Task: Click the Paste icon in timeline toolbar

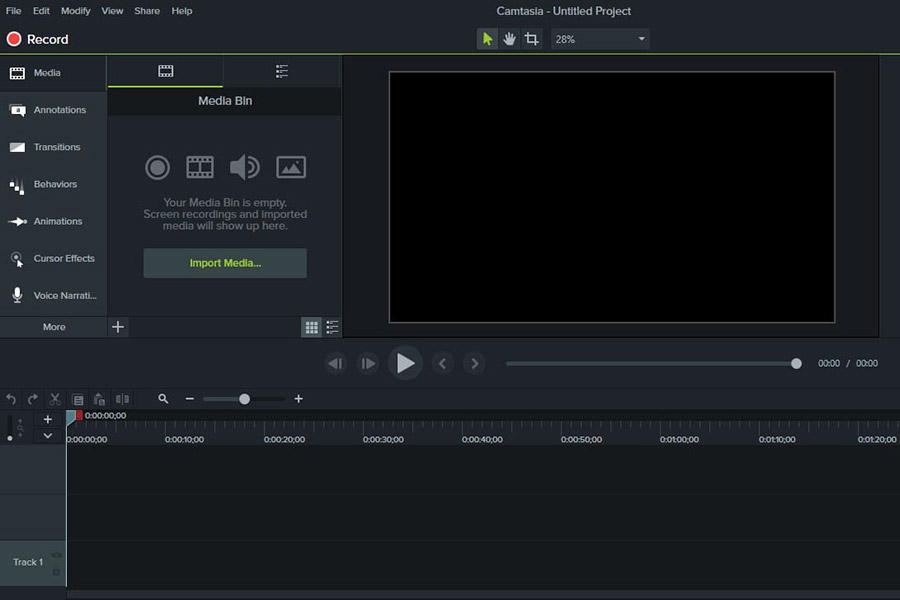Action: [99, 399]
